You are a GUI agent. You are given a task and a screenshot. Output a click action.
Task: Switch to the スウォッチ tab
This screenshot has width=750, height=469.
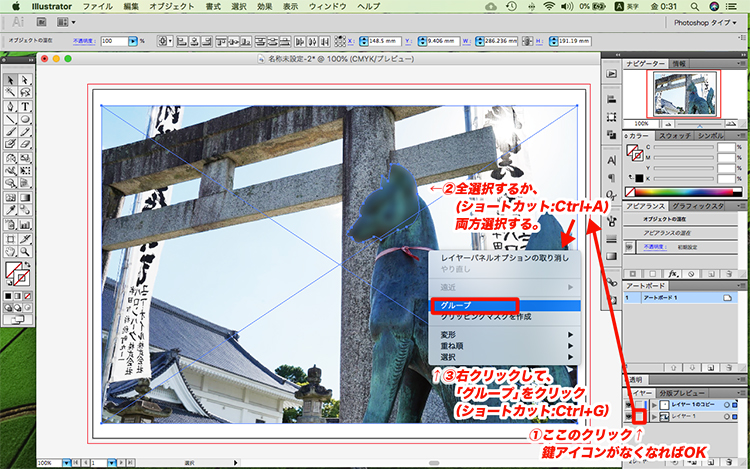point(676,134)
